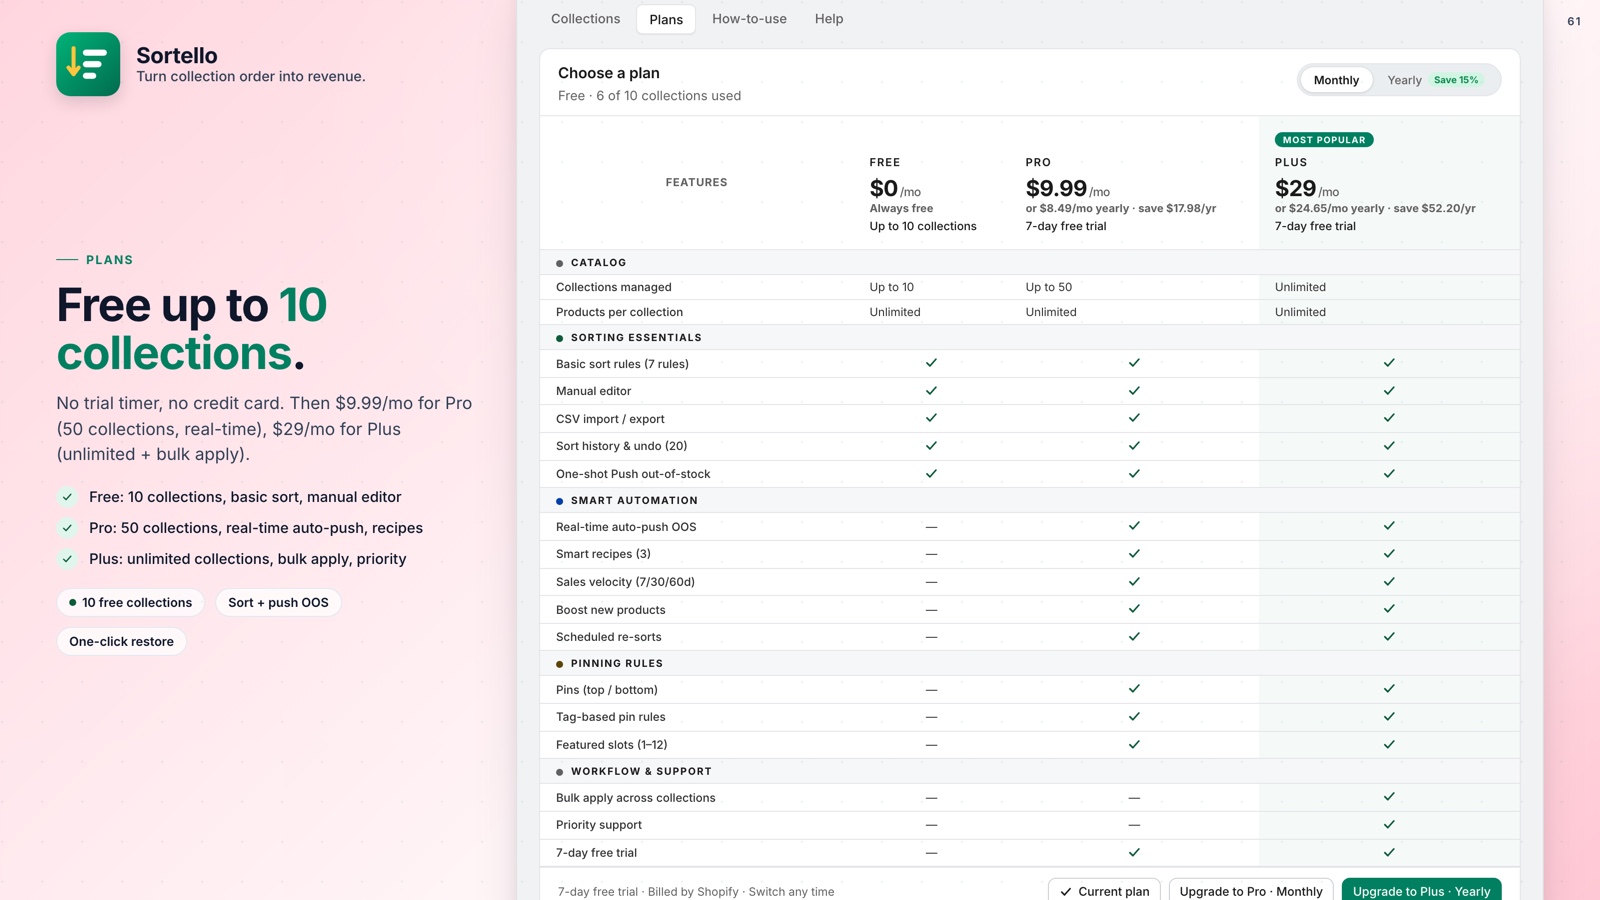Image resolution: width=1600 pixels, height=900 pixels.
Task: Click Pro checkmark for Sales velocity row
Action: [1134, 581]
